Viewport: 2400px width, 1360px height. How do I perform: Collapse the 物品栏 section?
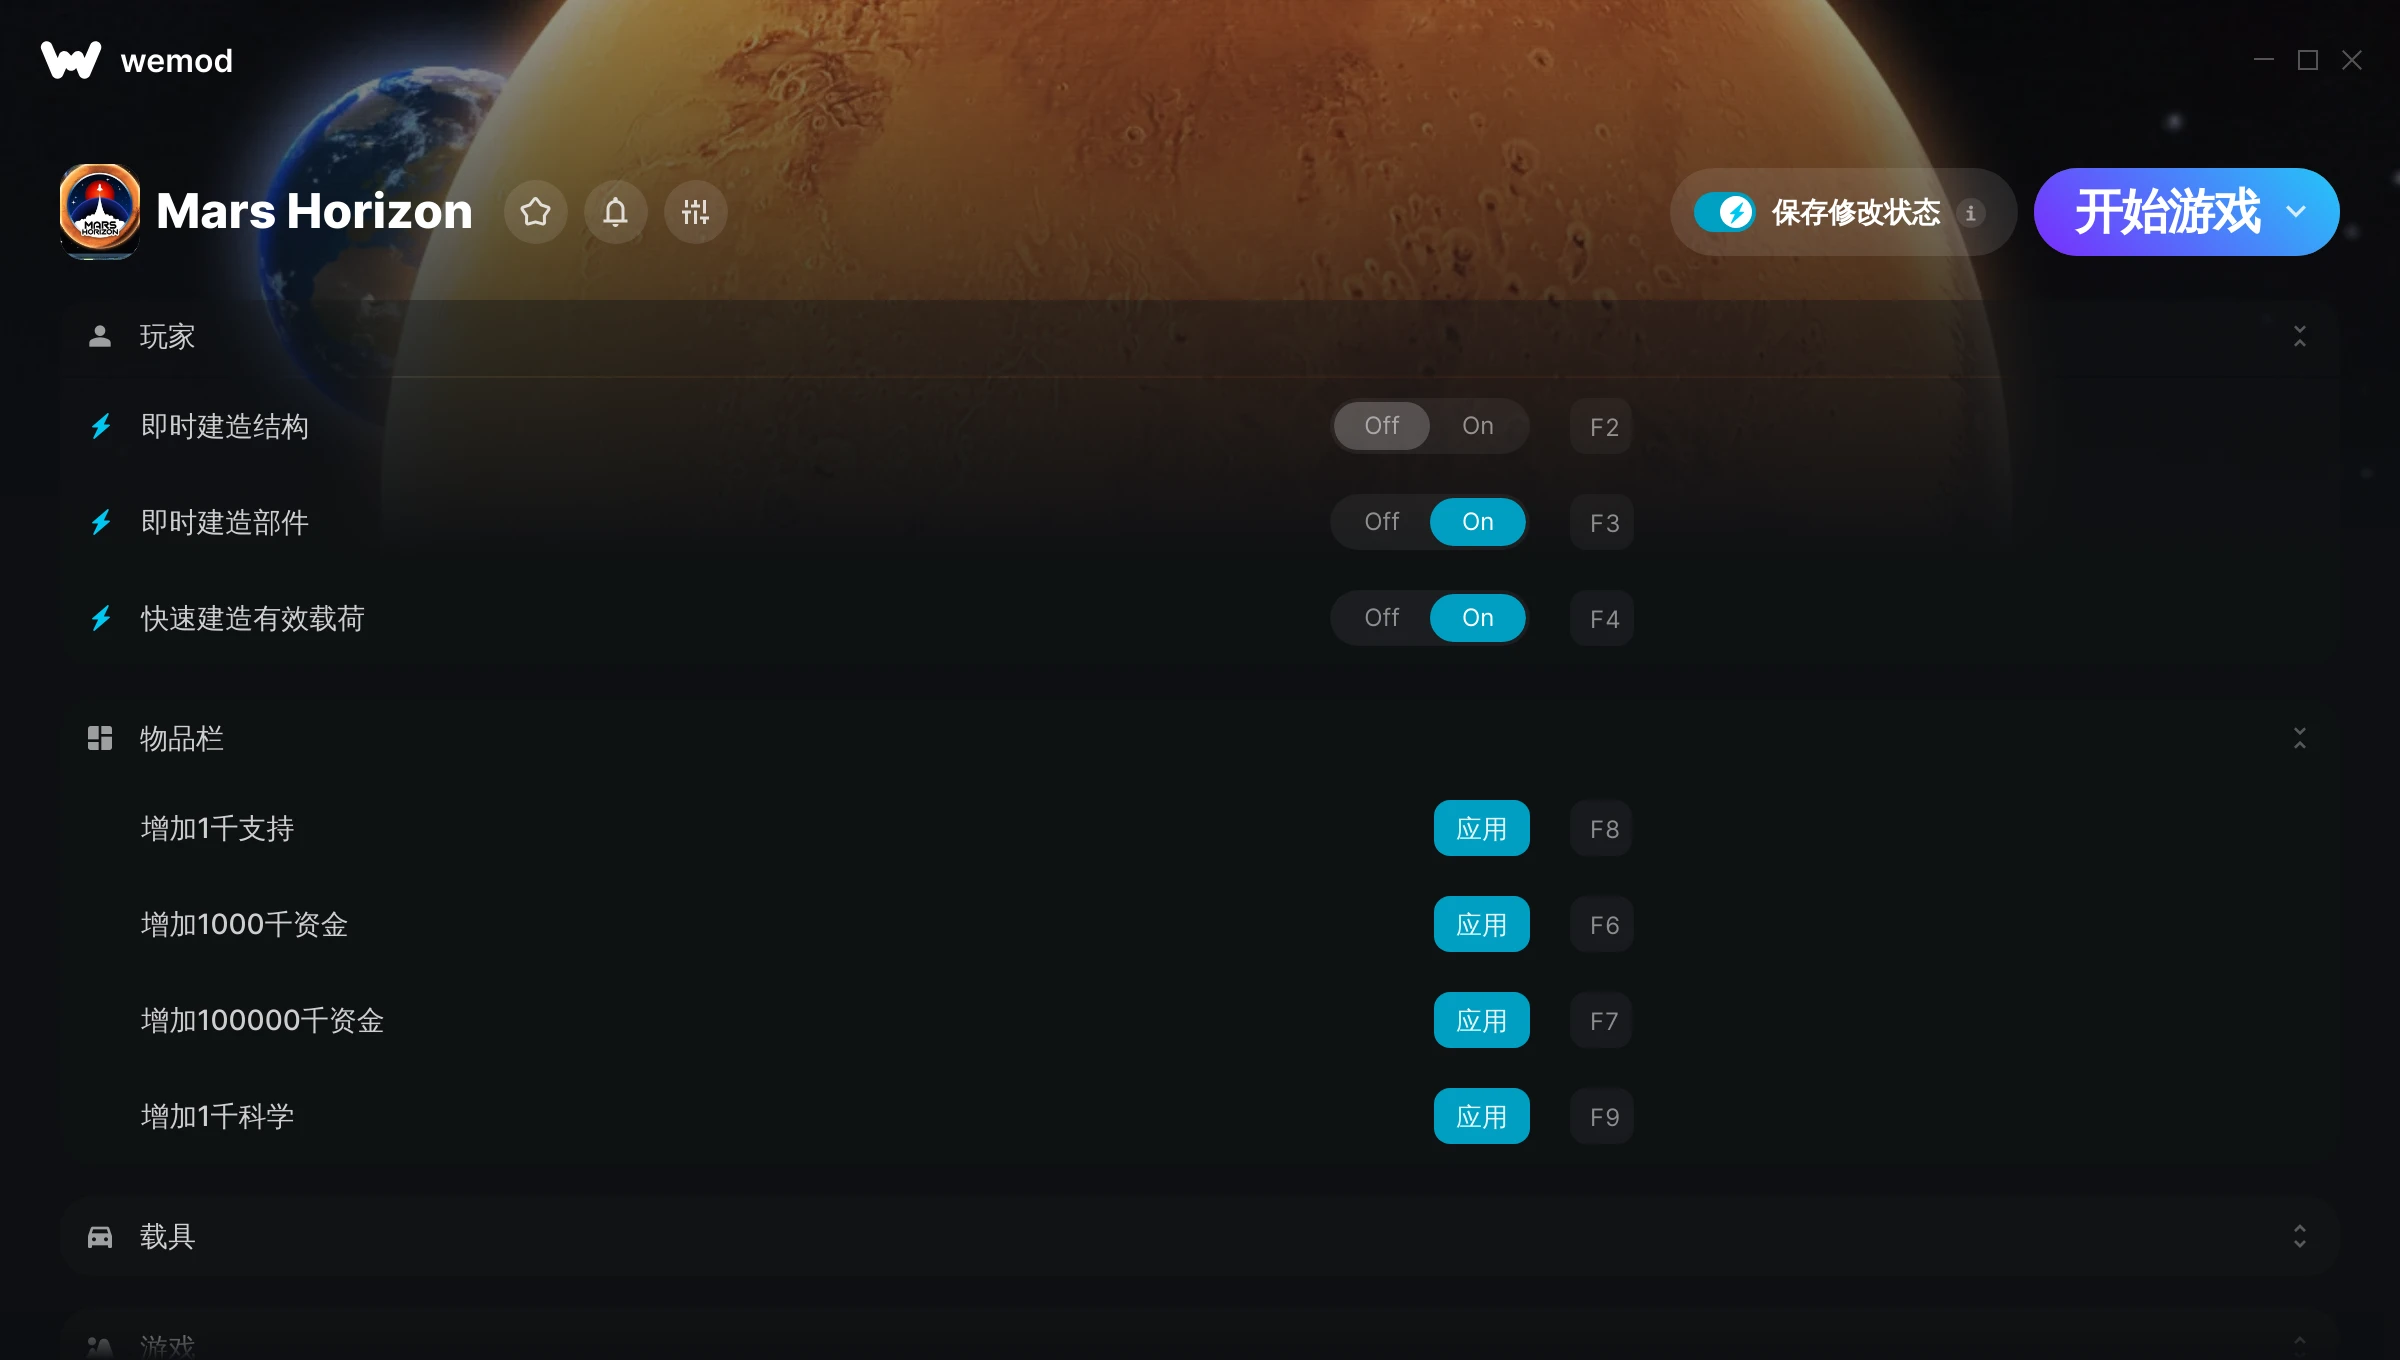coord(2299,739)
